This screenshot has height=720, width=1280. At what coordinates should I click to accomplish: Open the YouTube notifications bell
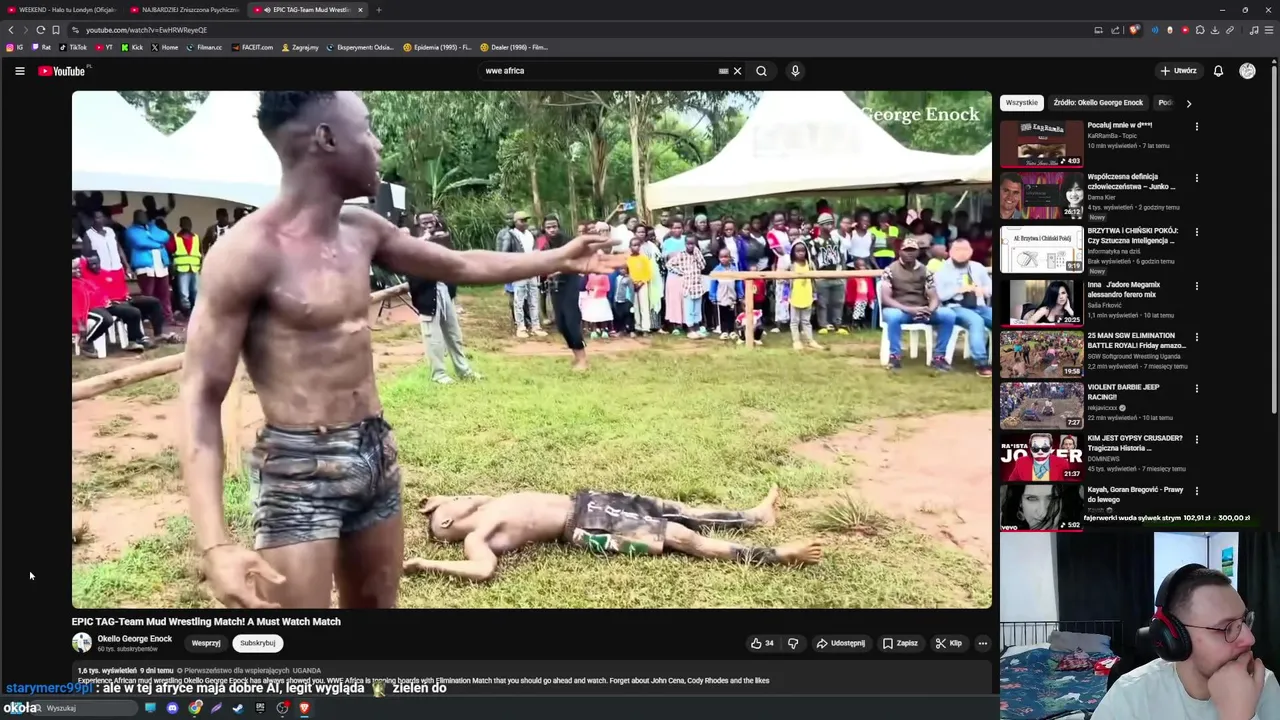point(1218,71)
